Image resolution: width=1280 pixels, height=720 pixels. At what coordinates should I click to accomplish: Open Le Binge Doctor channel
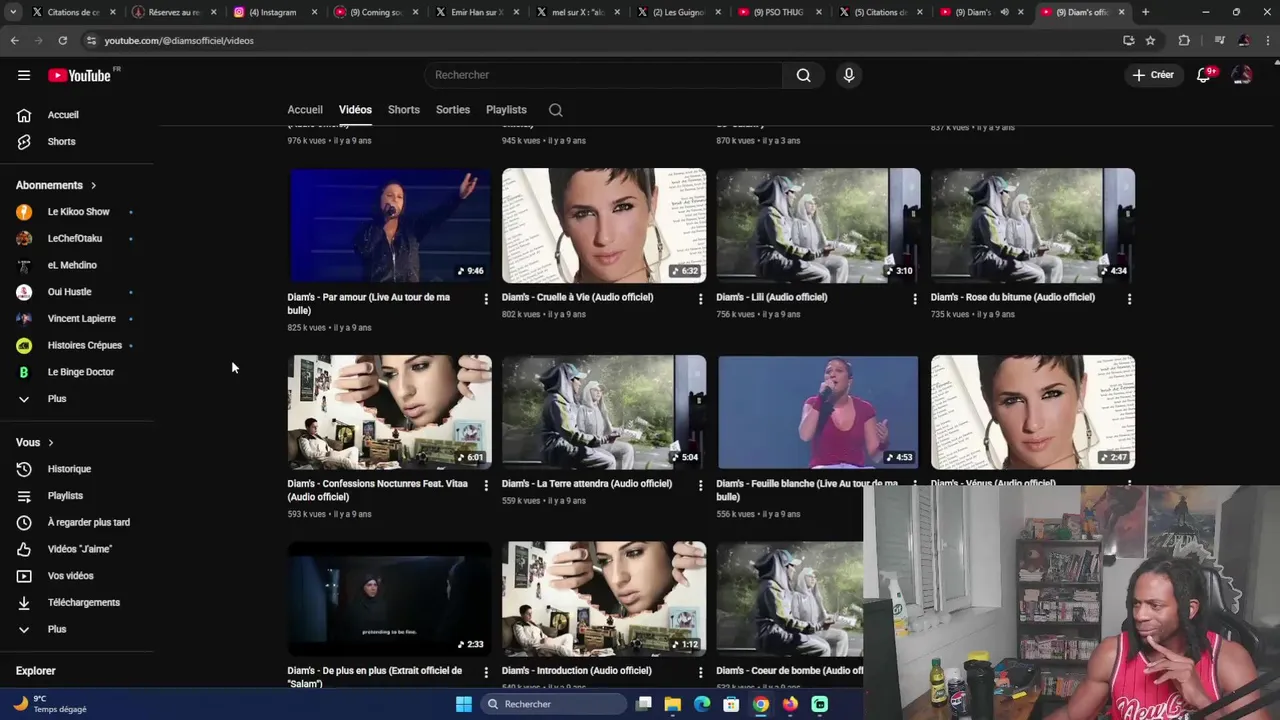[80, 372]
